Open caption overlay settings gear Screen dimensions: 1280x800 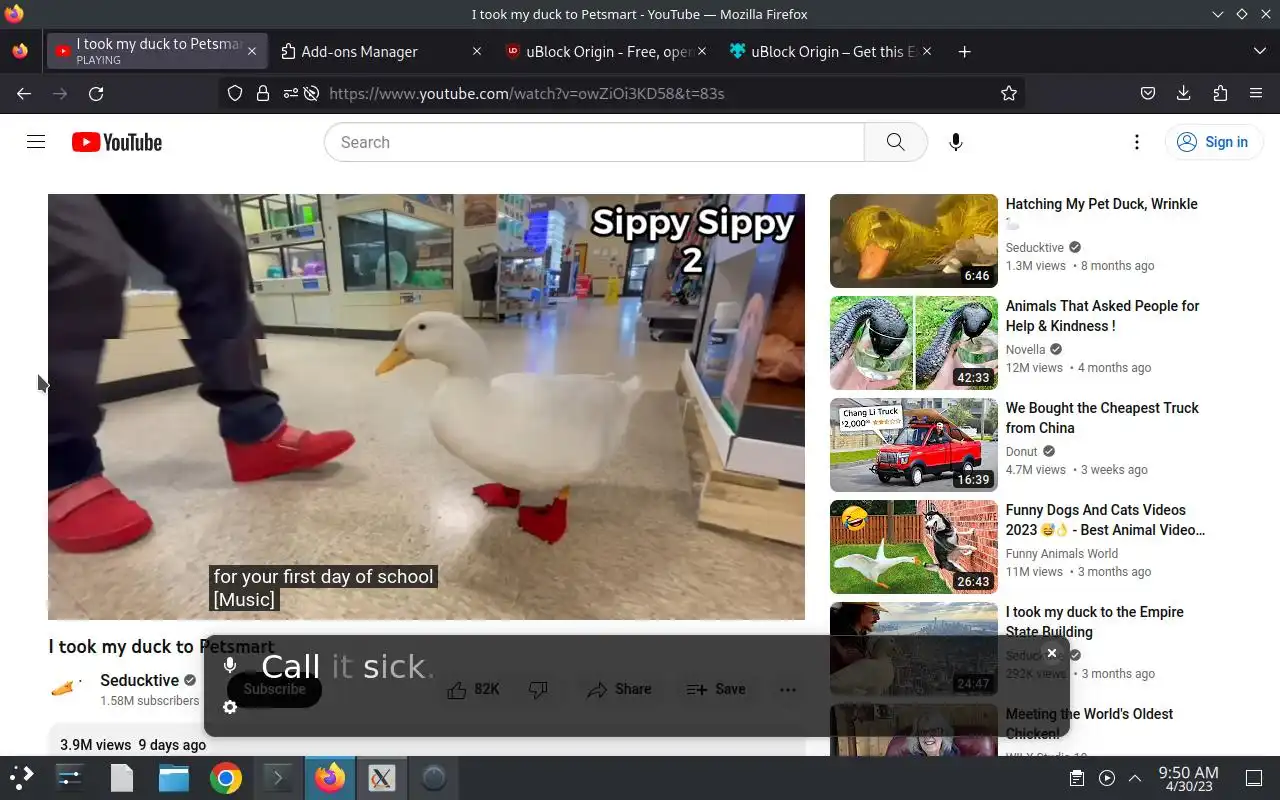click(230, 707)
